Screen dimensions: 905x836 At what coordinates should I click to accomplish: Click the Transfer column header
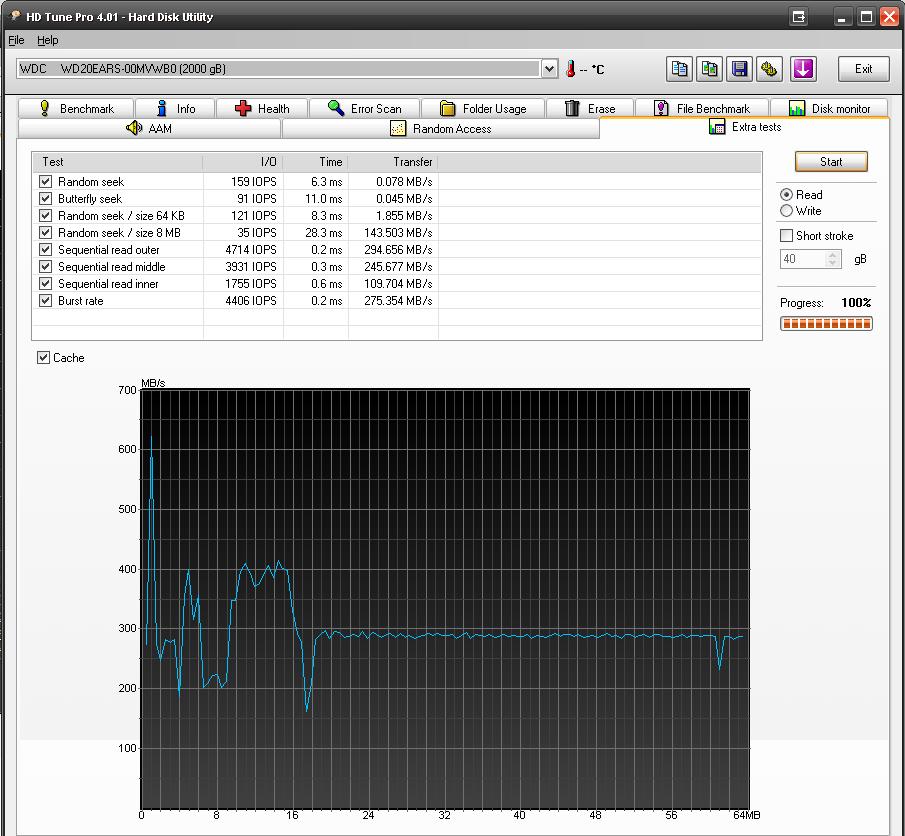click(x=393, y=162)
